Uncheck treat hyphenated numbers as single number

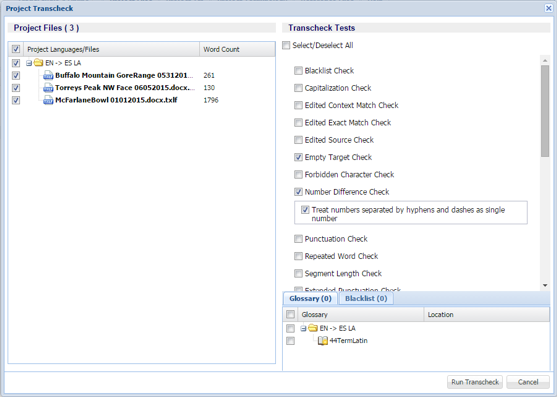point(305,210)
